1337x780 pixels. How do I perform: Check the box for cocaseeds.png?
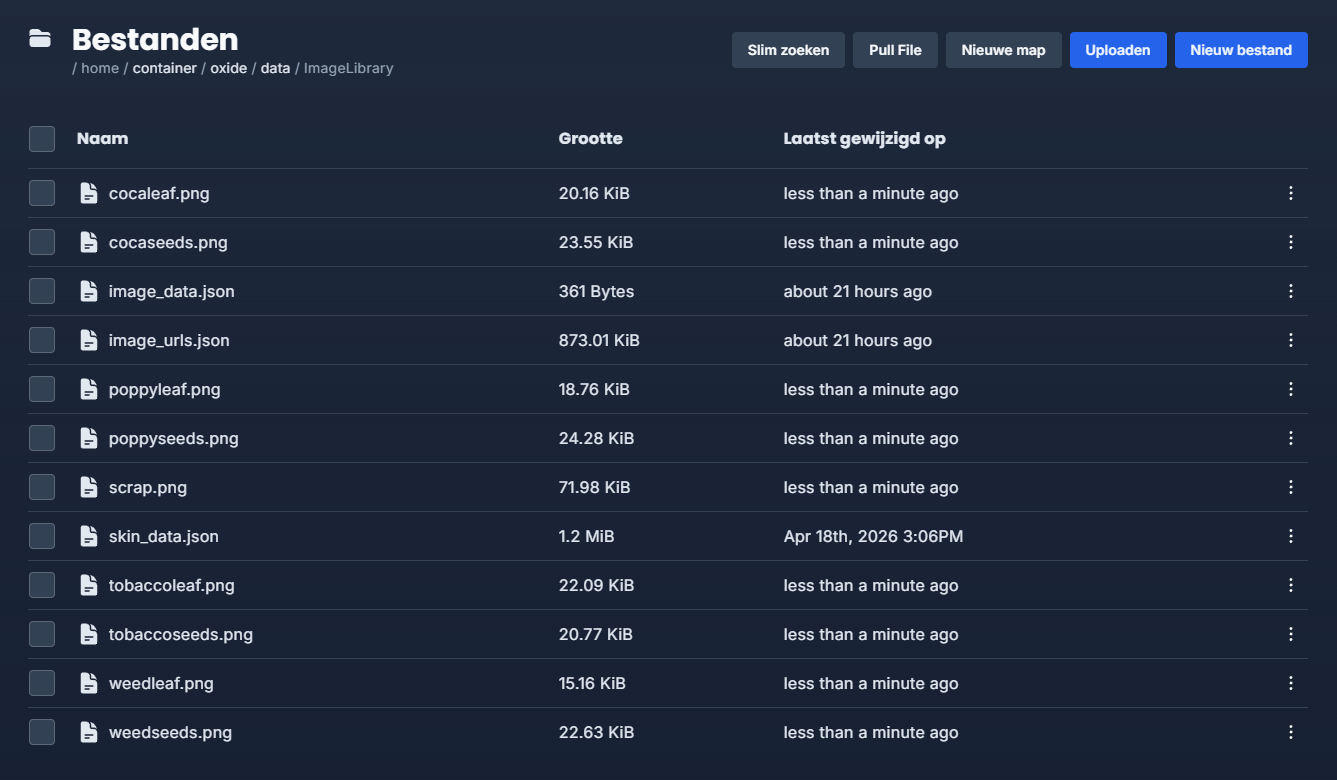[42, 242]
